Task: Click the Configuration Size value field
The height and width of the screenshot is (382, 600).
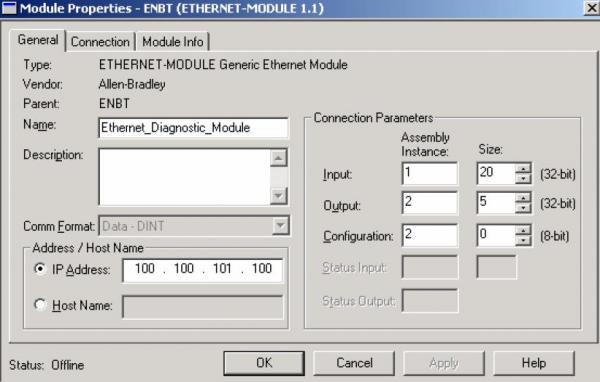Action: coord(496,235)
